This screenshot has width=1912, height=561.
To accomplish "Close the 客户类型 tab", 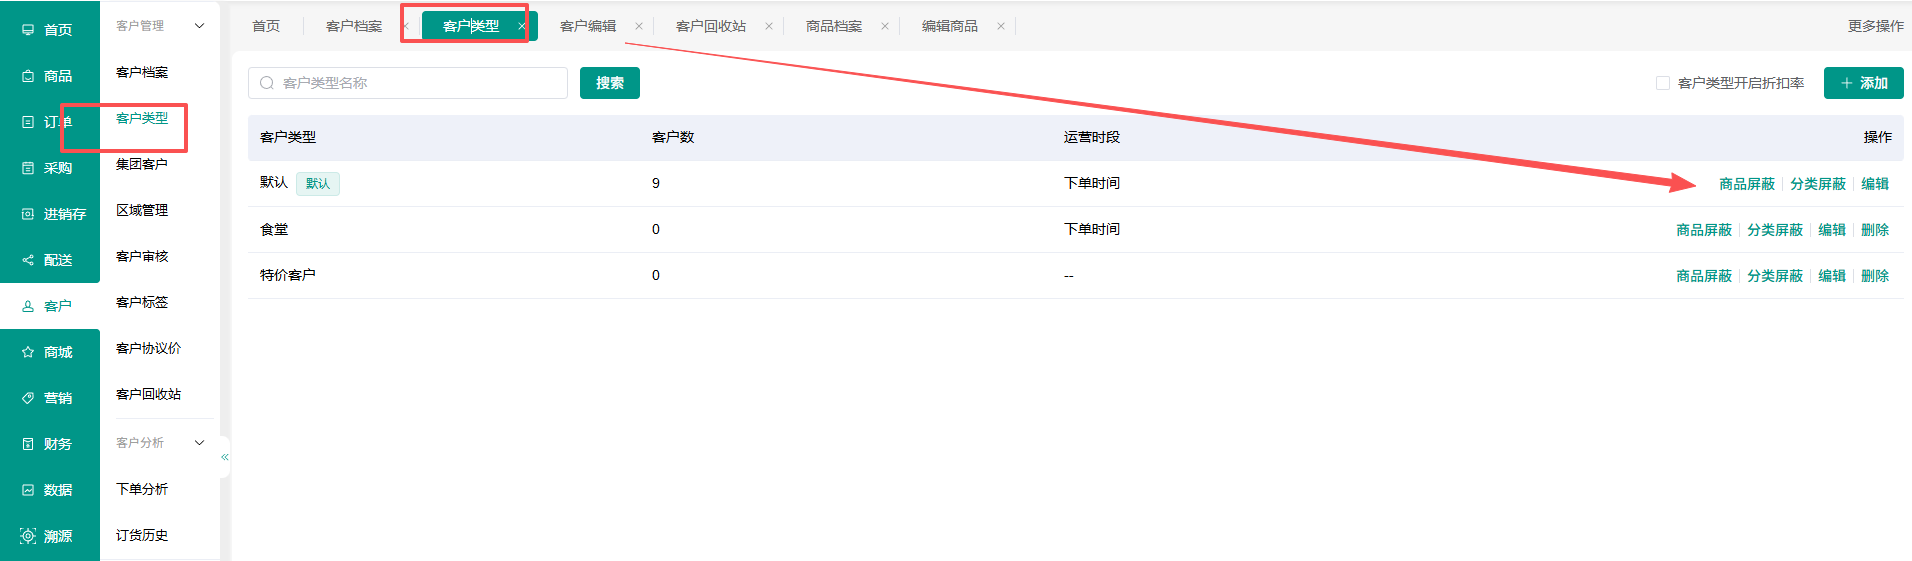I will (x=522, y=26).
